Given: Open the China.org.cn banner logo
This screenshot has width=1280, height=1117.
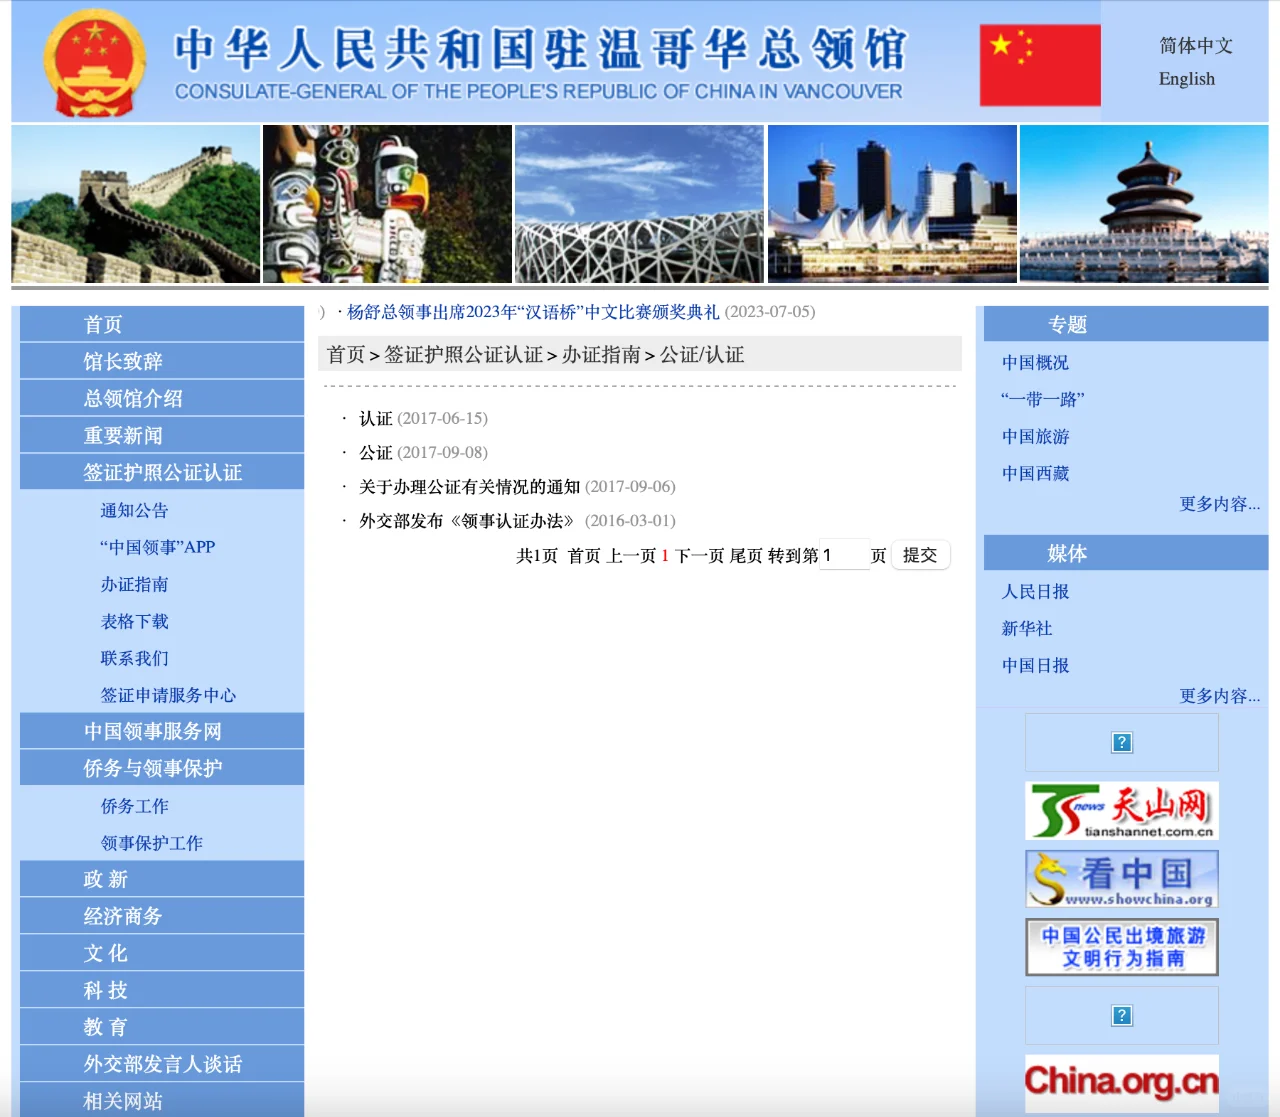Looking at the screenshot, I should [1121, 1082].
